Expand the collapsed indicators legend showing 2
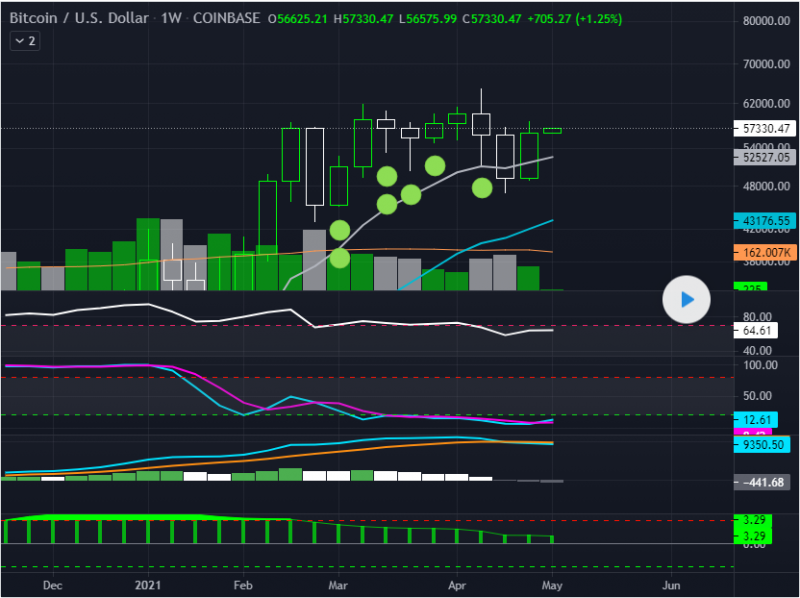The image size is (800, 598). pyautogui.click(x=25, y=41)
